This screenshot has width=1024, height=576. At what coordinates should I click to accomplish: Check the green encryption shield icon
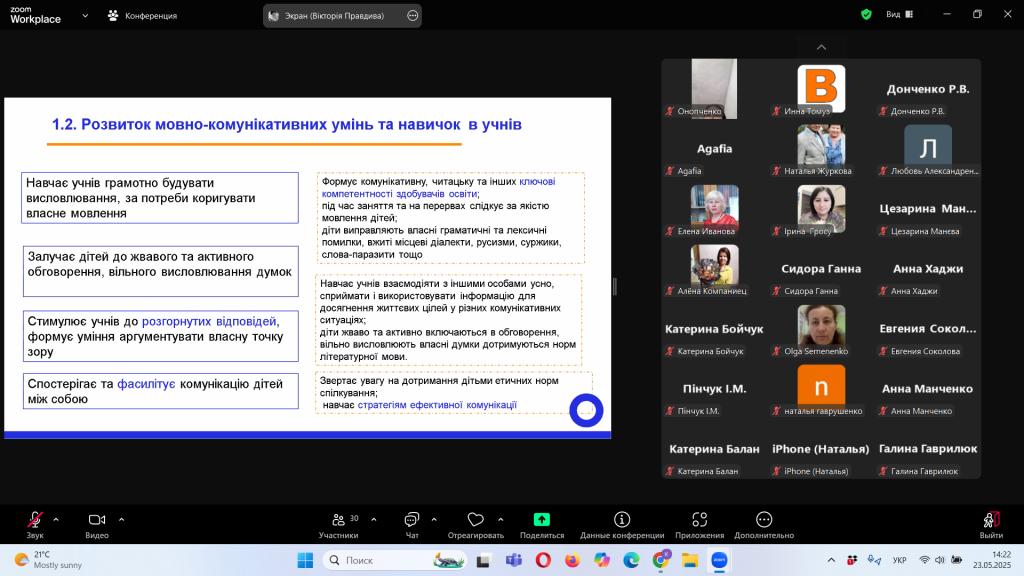point(866,14)
